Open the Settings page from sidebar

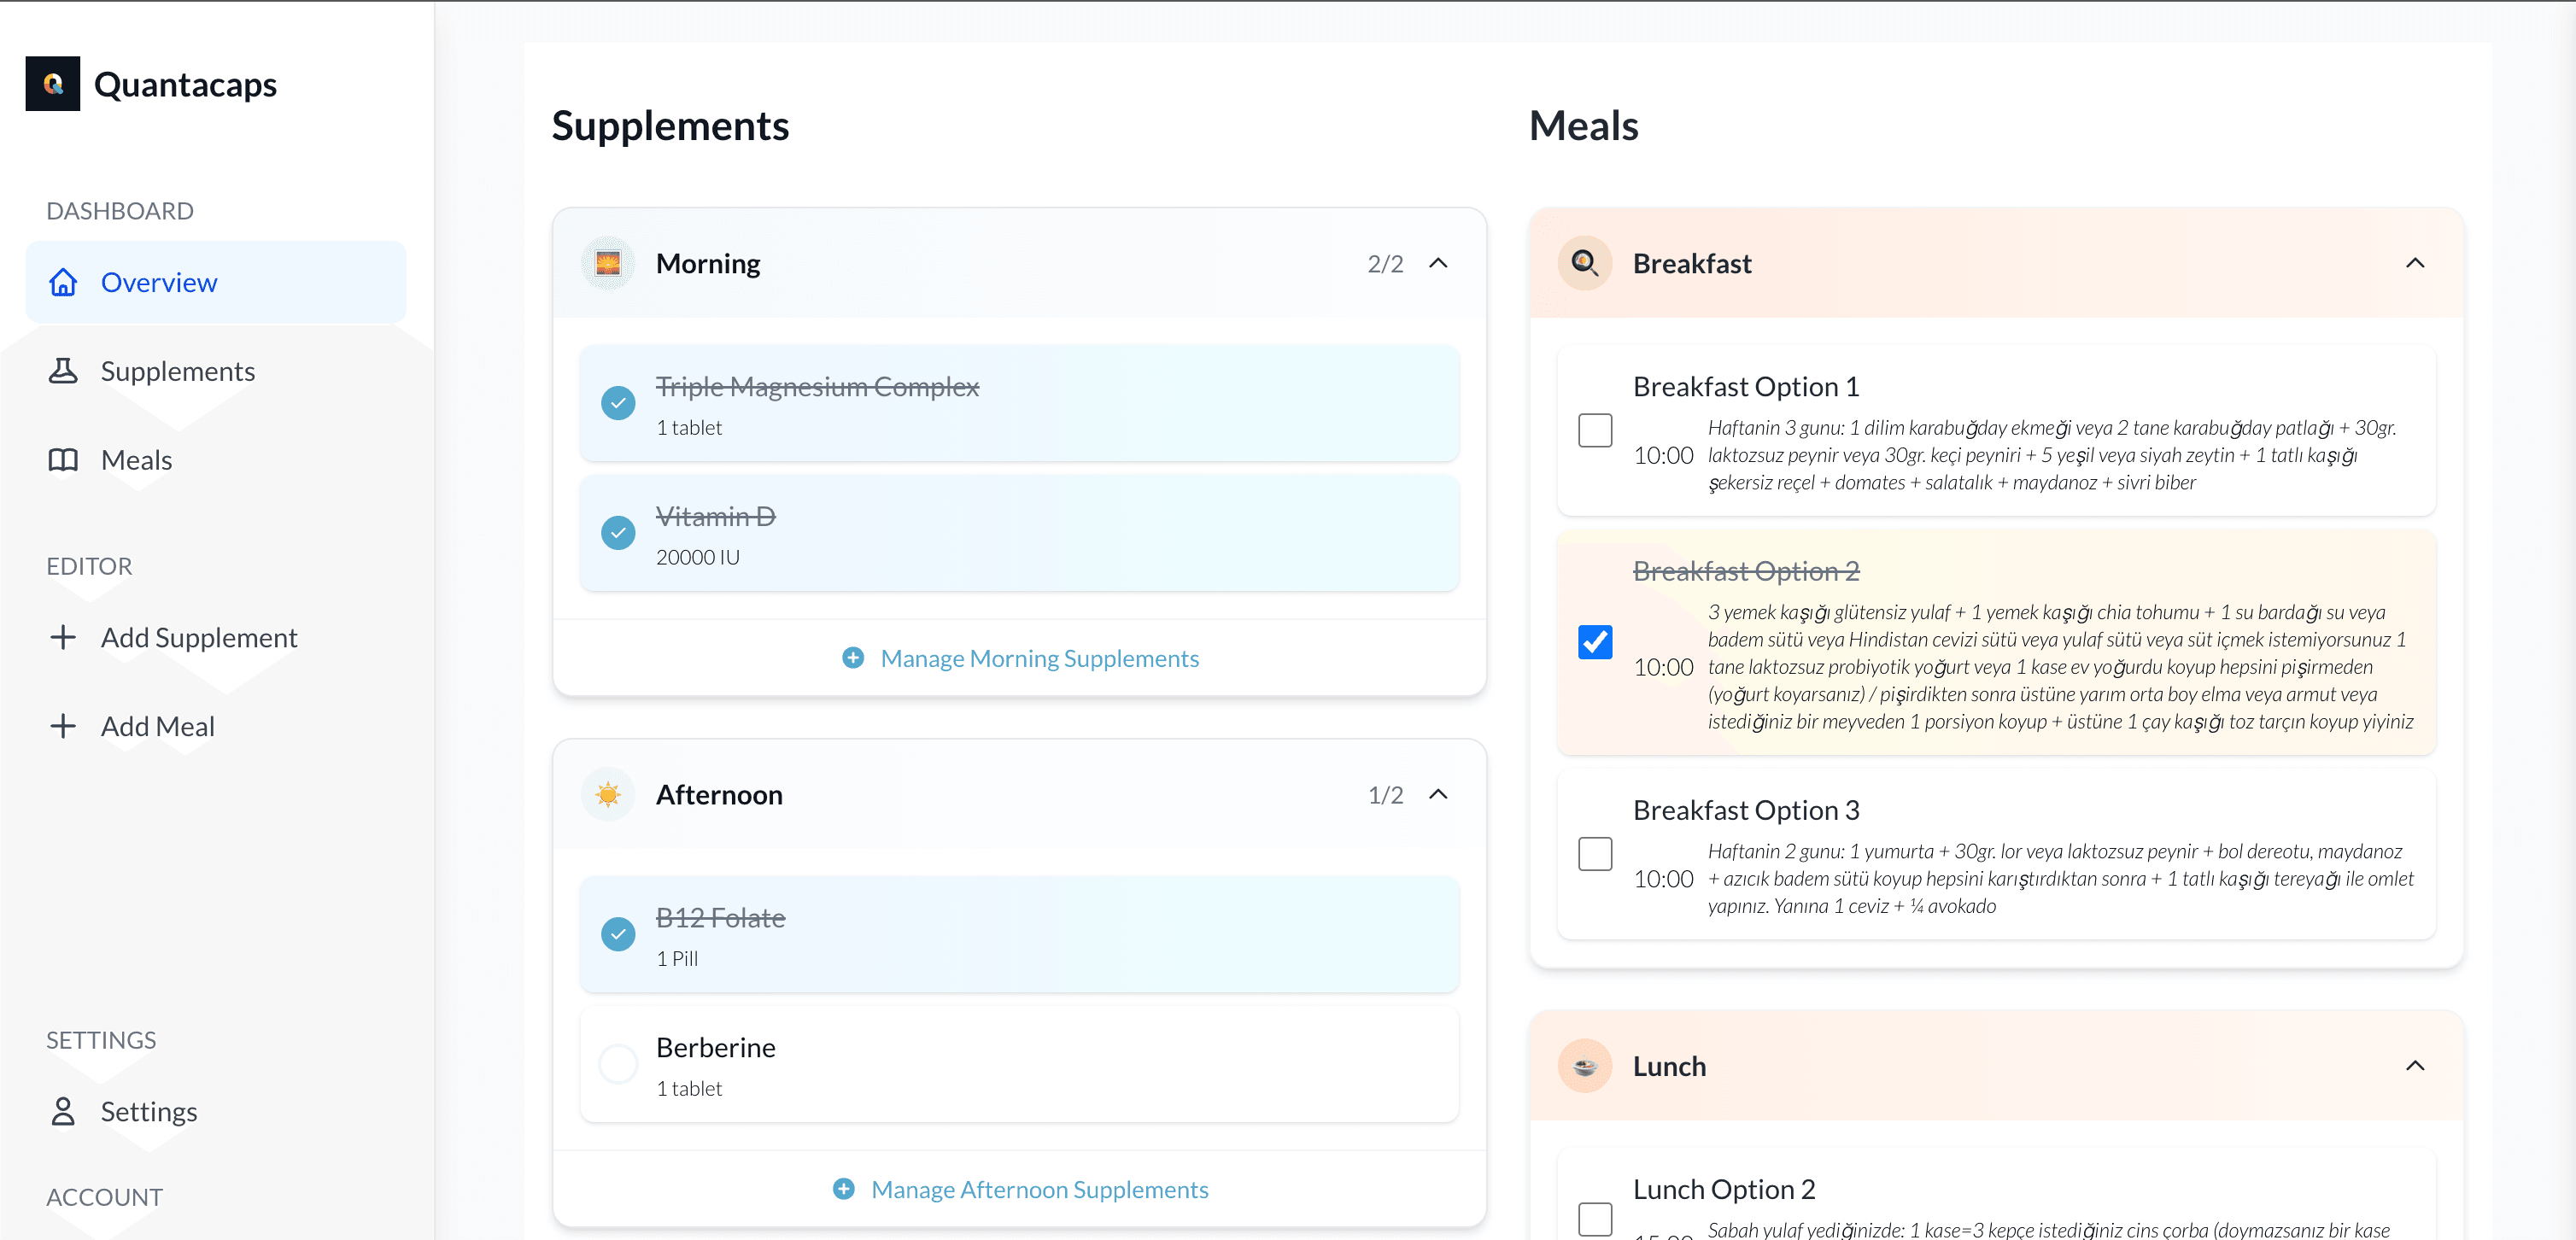(x=150, y=1111)
